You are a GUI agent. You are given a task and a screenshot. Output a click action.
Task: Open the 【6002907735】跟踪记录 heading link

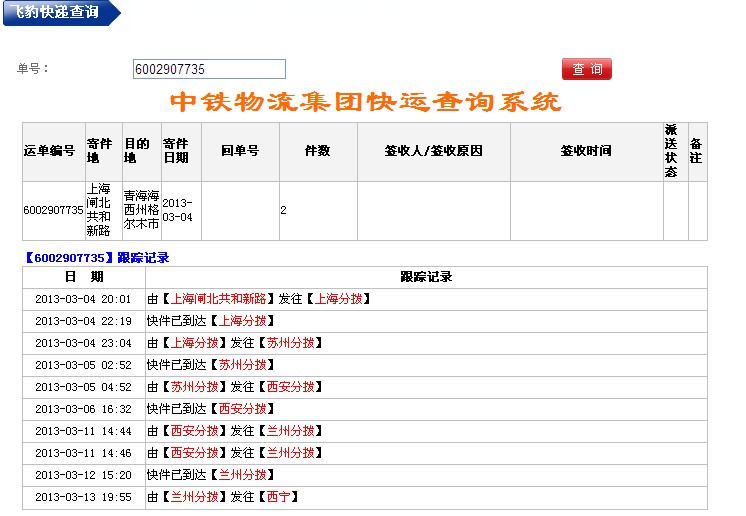96,257
